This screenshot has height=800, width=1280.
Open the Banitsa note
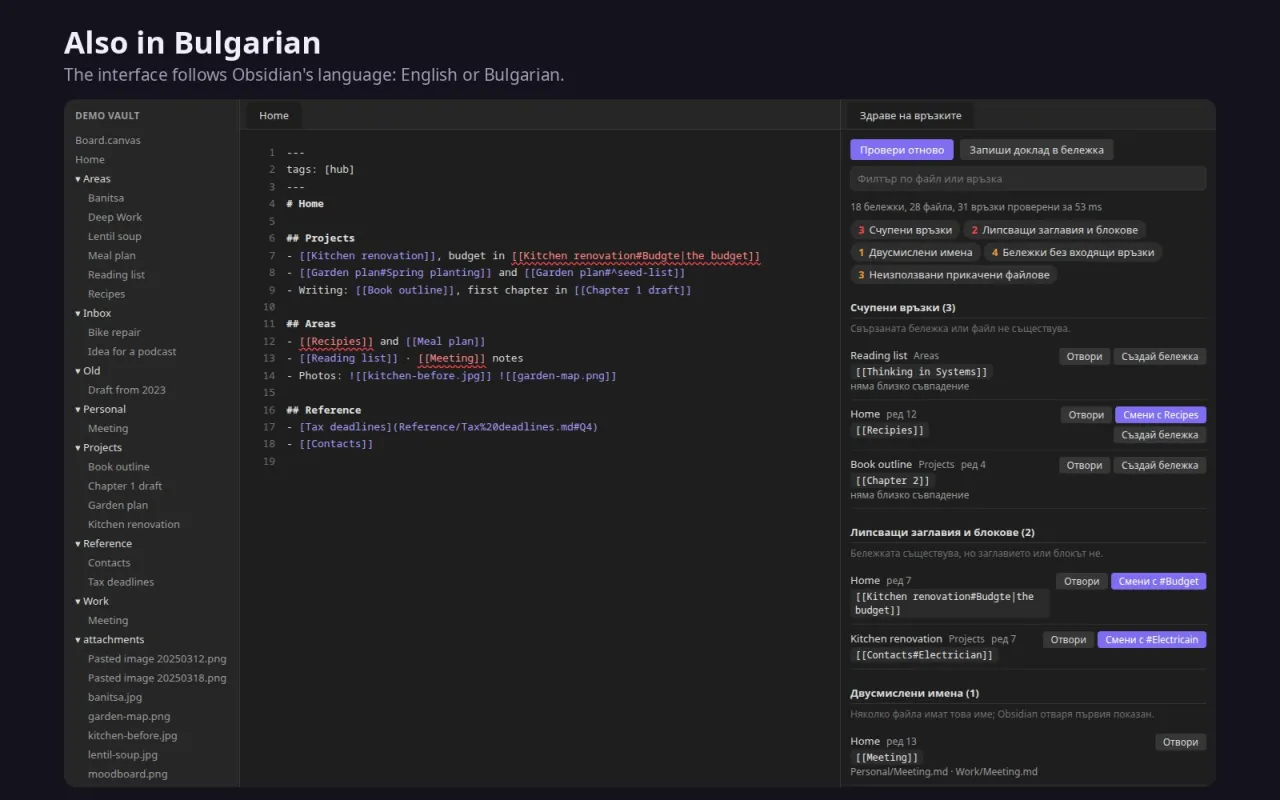click(106, 198)
